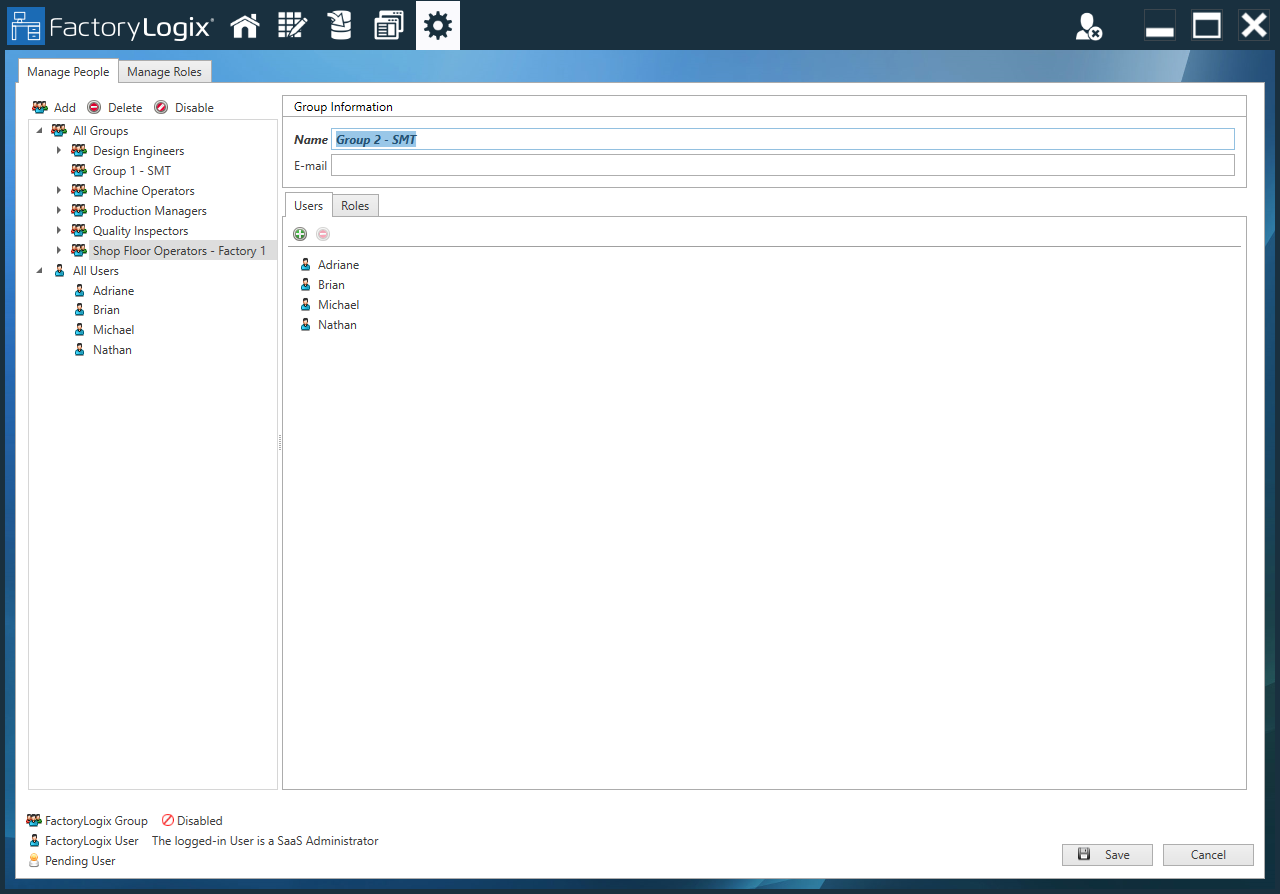Select Michael under All Users
Viewport: 1280px width, 894px height.
point(113,330)
